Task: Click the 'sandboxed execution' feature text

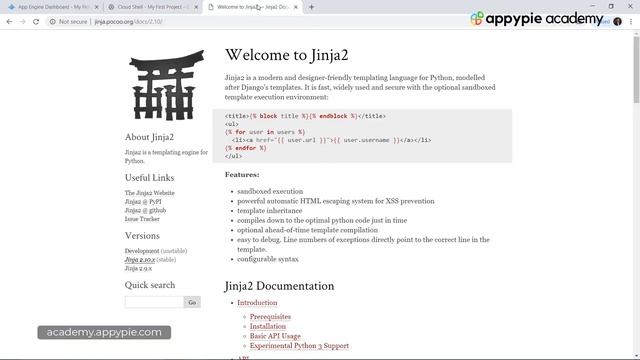Action: [x=270, y=191]
